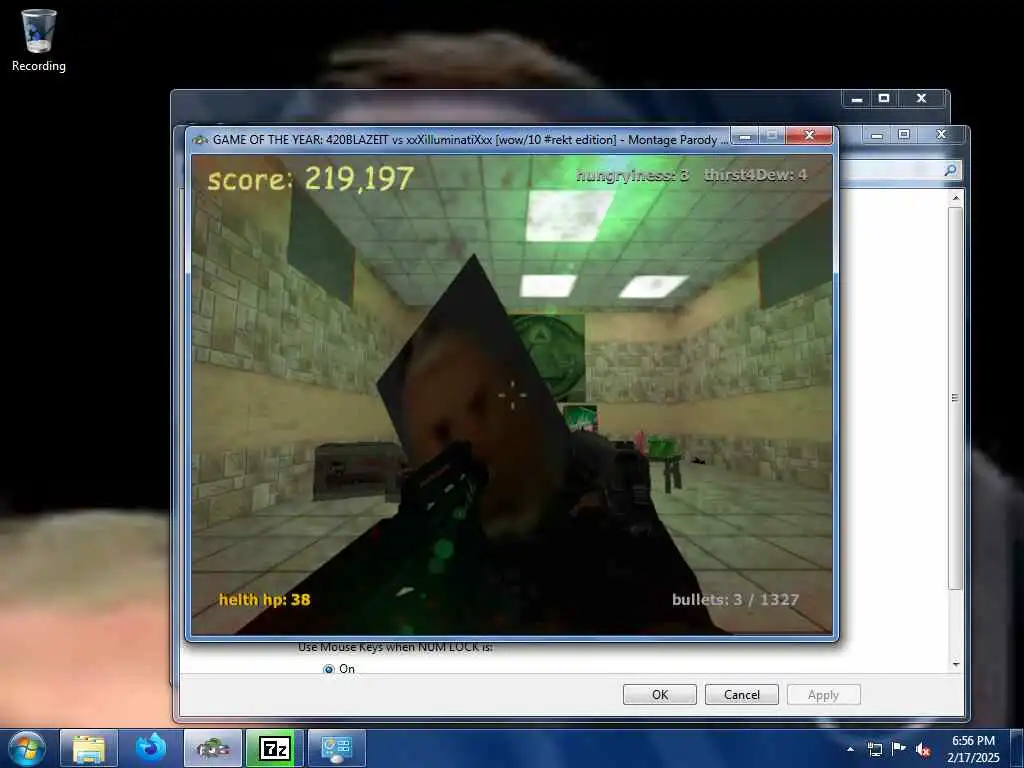The height and width of the screenshot is (768, 1024).
Task: Open the Control Panel taskbar button
Action: pos(337,748)
